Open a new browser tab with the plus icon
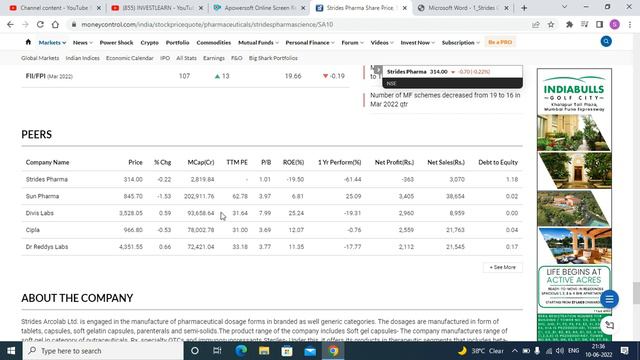Viewport: 640px width, 360px height. point(524,8)
